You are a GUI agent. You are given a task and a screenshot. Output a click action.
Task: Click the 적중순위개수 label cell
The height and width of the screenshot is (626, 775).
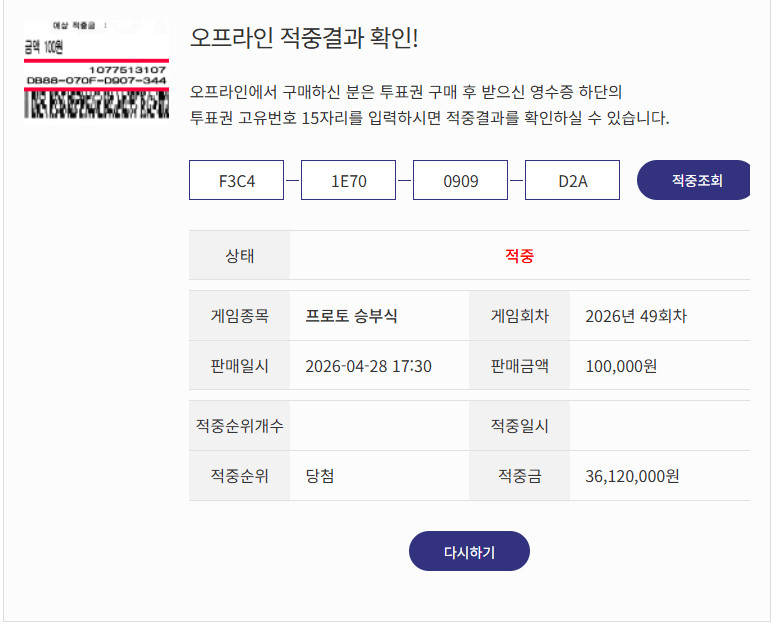[x=239, y=426]
